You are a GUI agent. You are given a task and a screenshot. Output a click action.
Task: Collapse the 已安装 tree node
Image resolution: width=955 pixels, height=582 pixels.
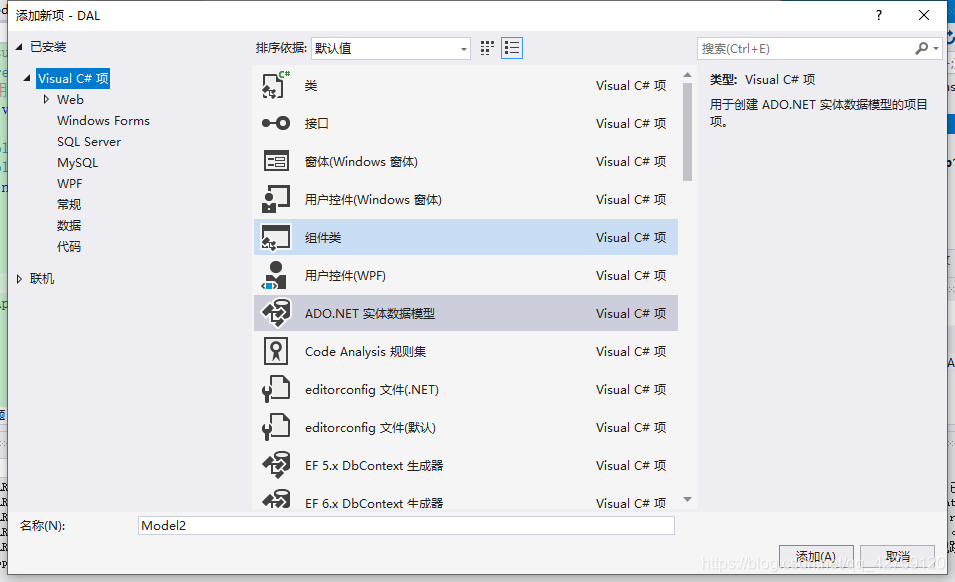click(x=19, y=47)
